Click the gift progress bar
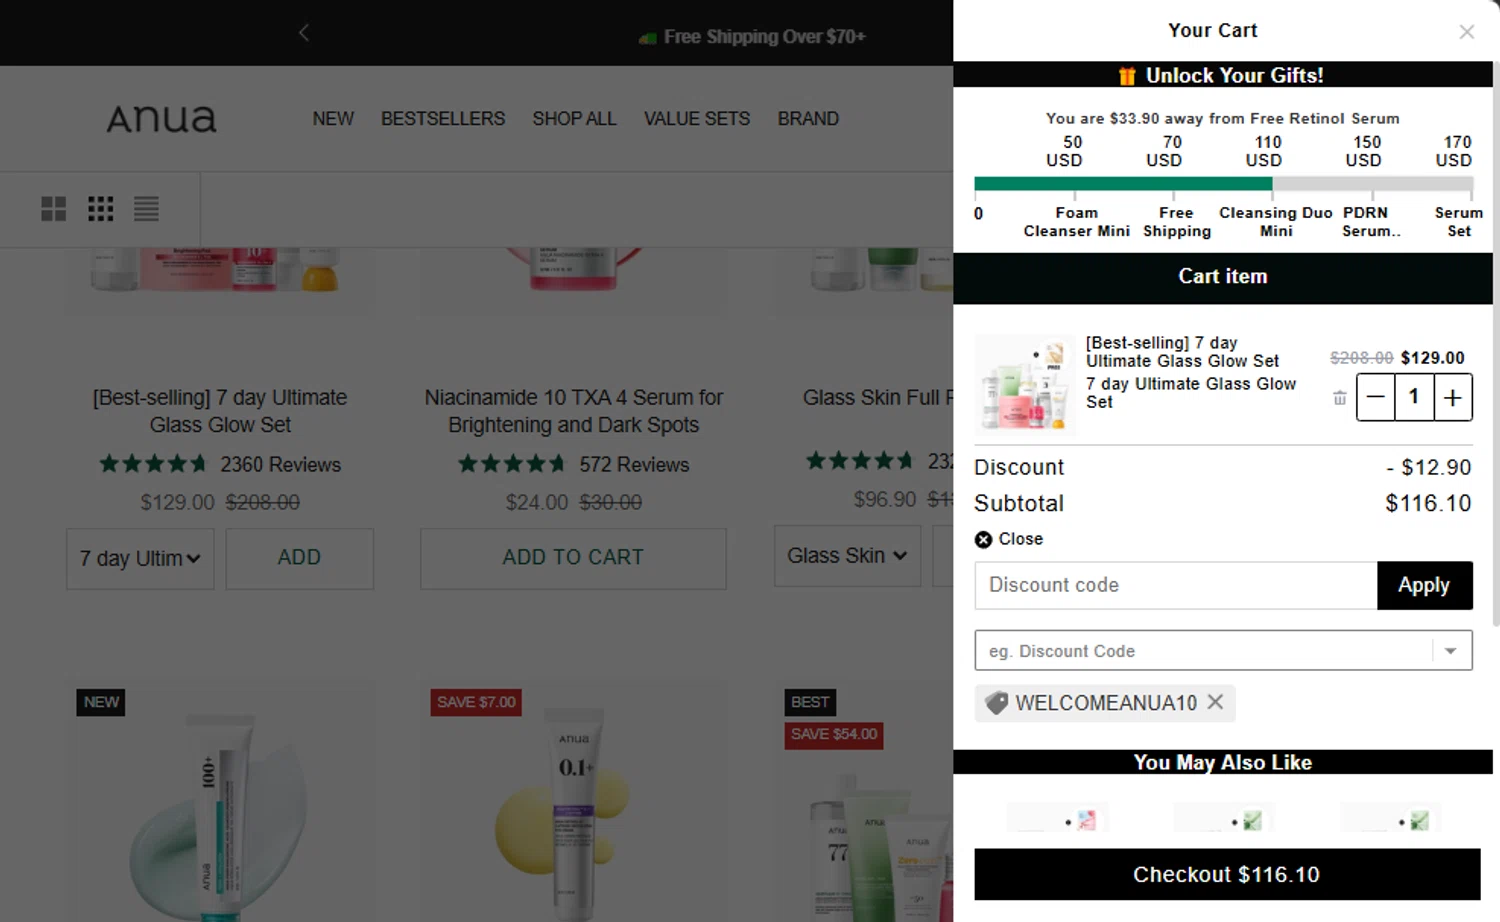Image resolution: width=1500 pixels, height=922 pixels. click(x=1223, y=184)
